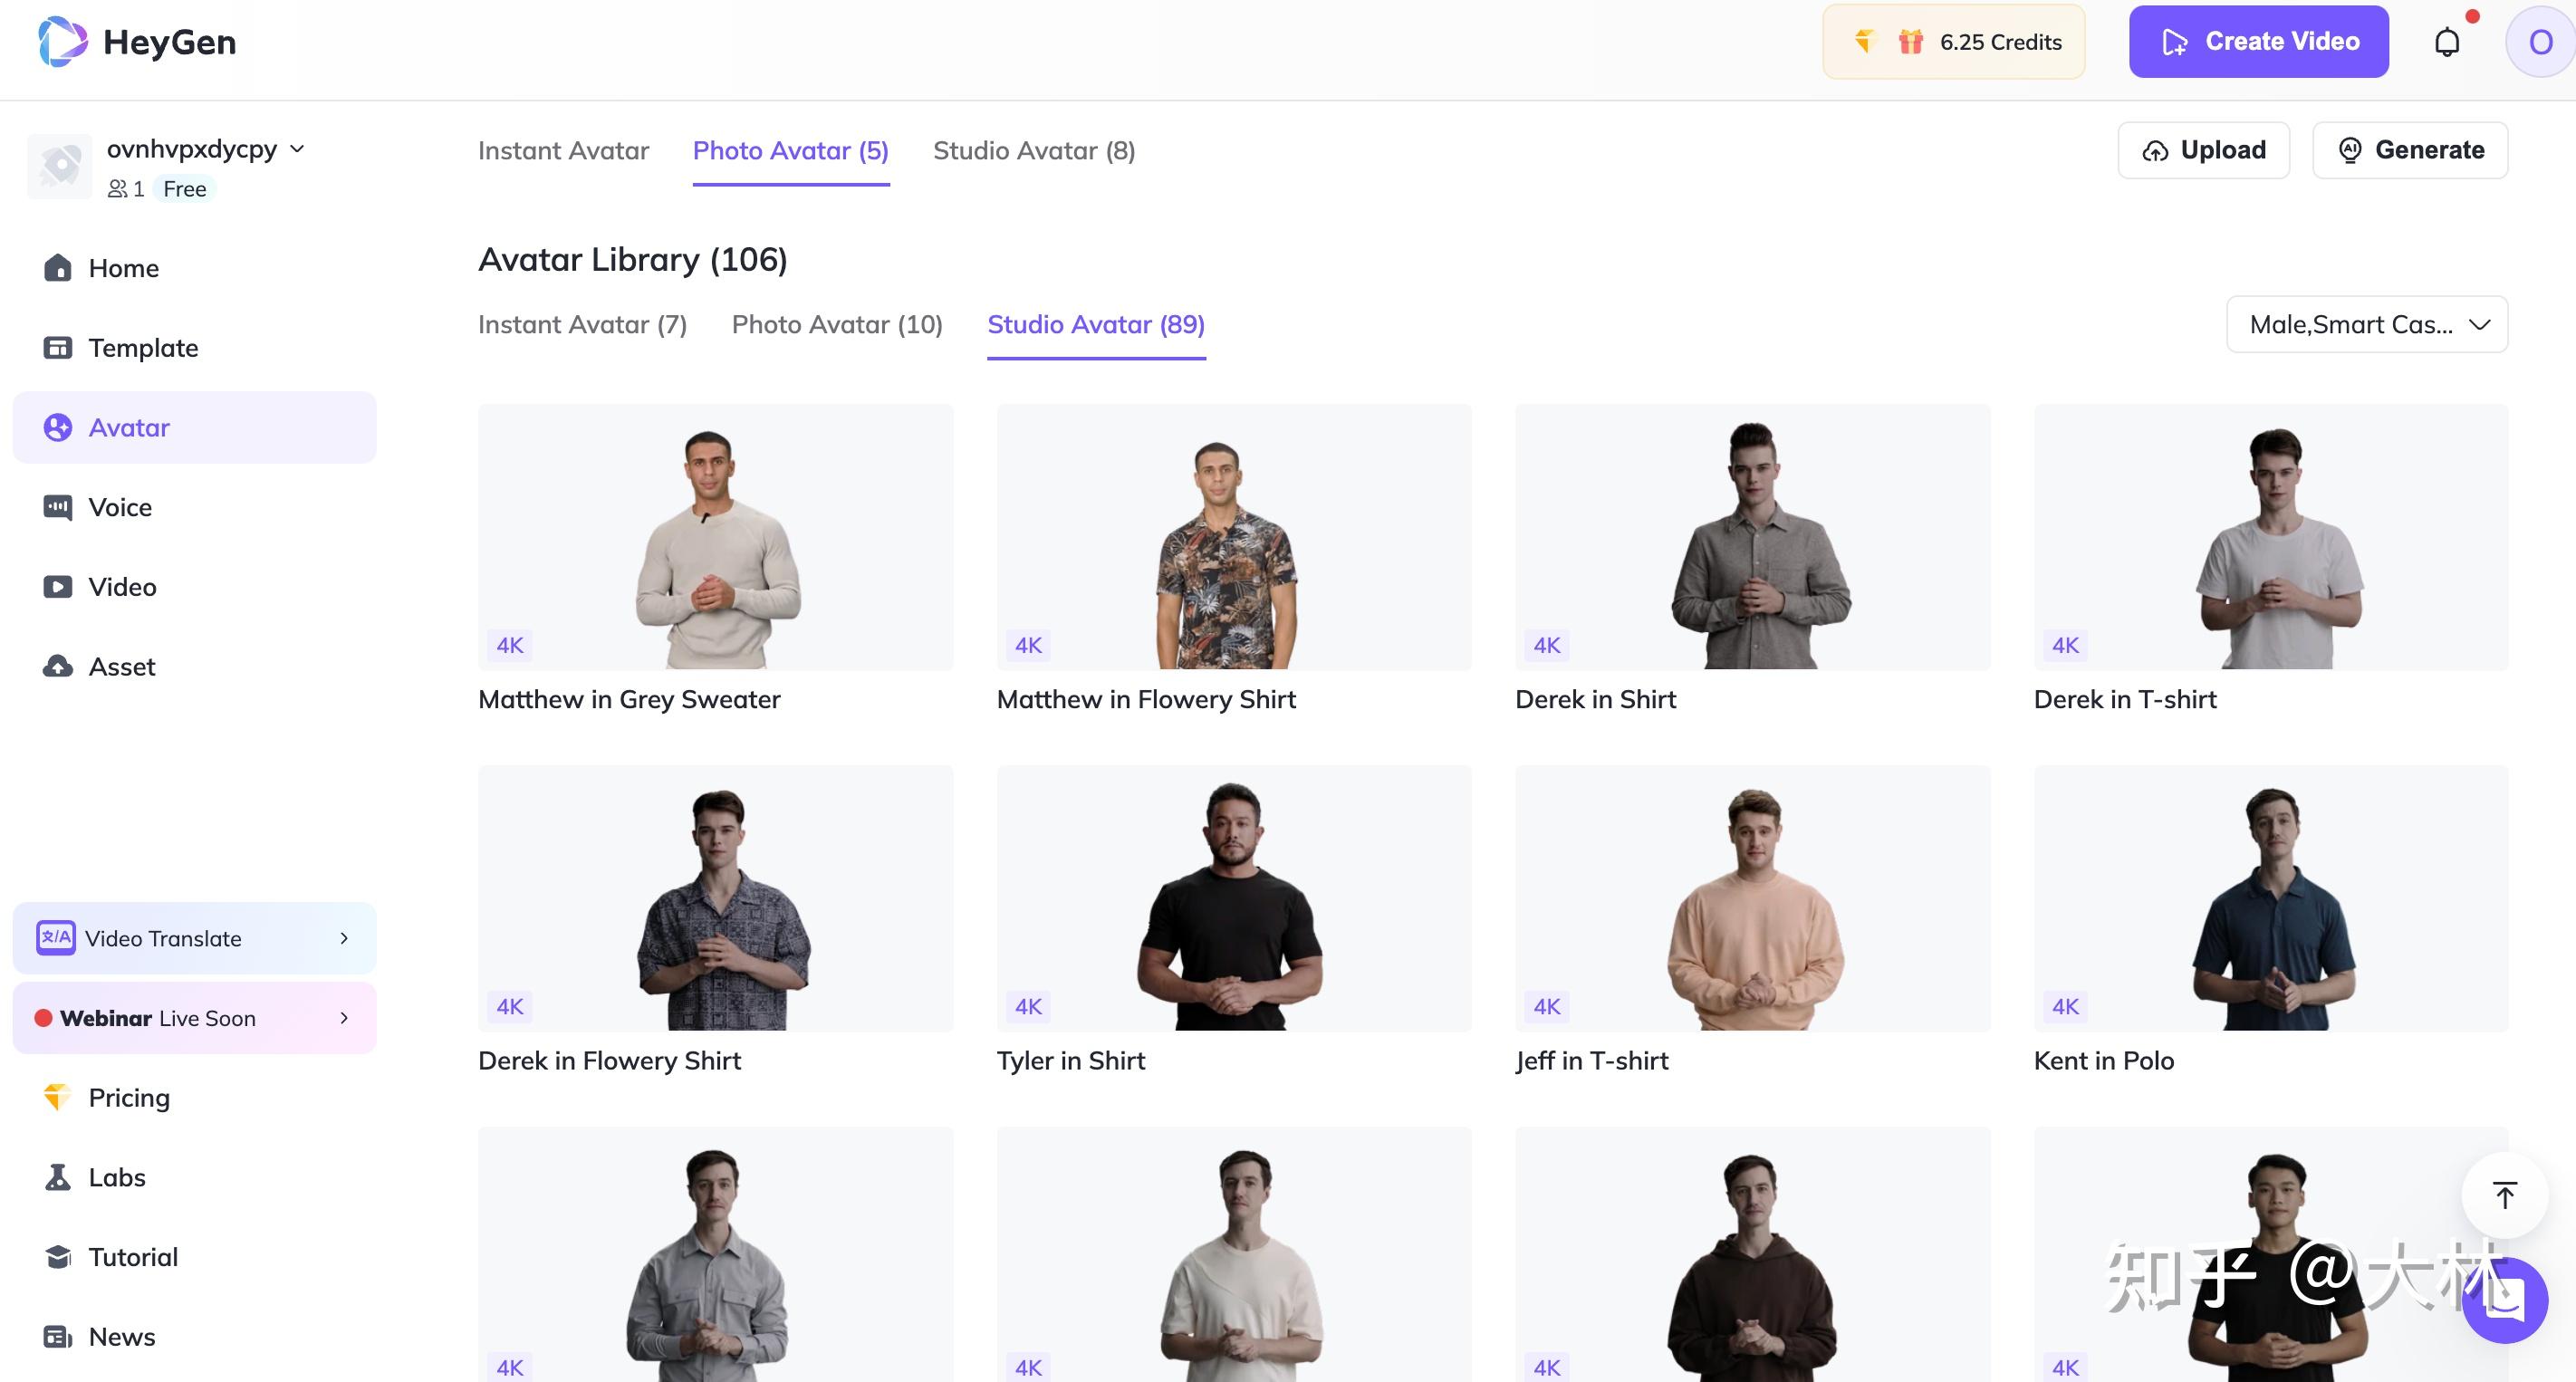Open the Tutorial graduation cap item
The image size is (2576, 1382).
(x=132, y=1257)
